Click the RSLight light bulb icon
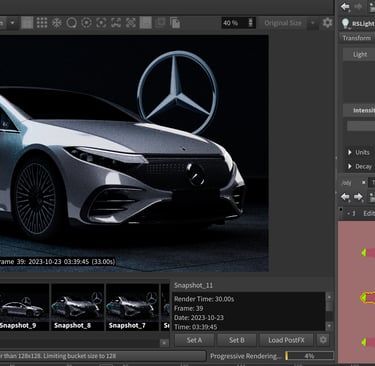 pyautogui.click(x=345, y=23)
